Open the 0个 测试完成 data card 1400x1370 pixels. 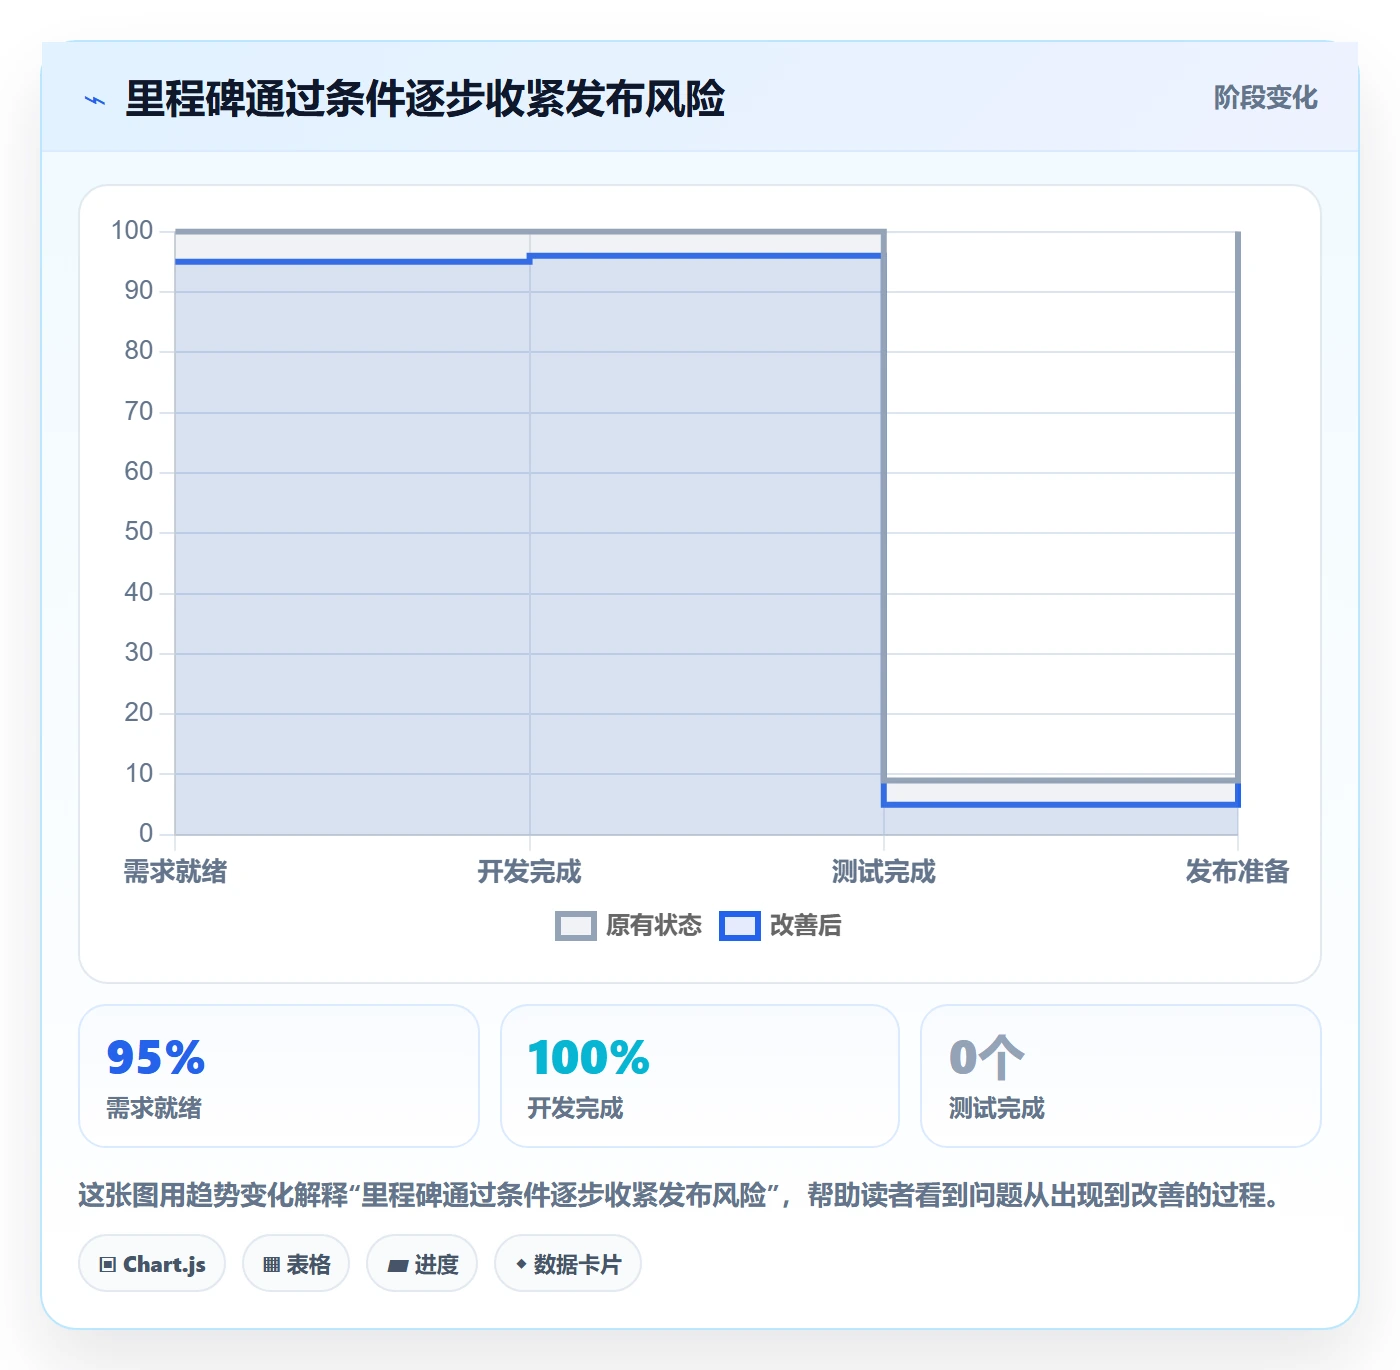(1121, 1076)
